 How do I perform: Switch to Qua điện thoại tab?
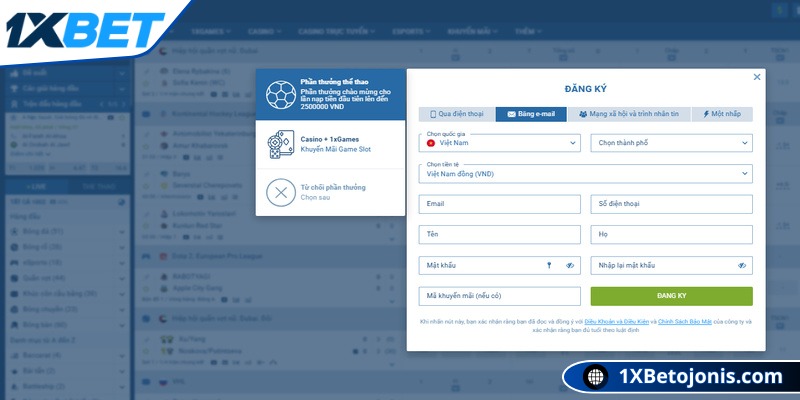point(457,114)
